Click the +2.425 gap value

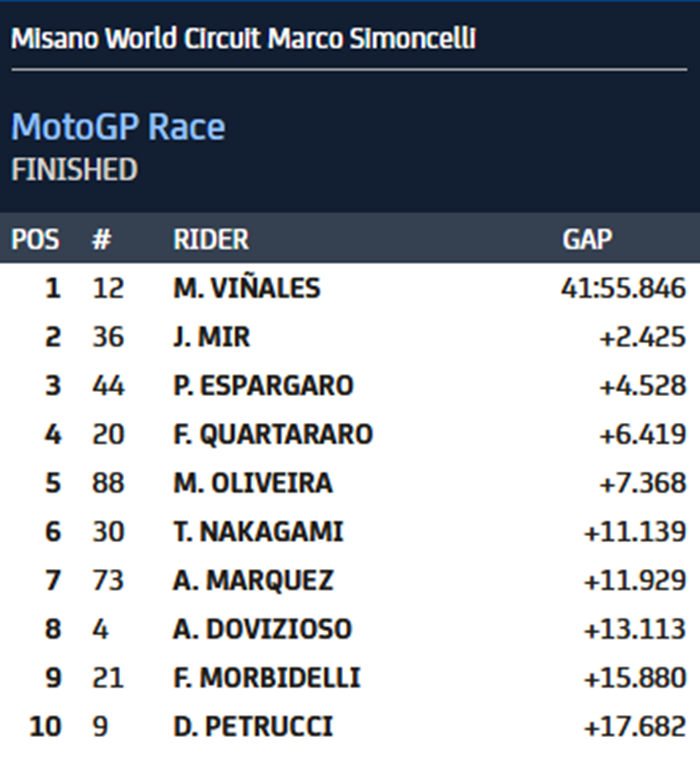pyautogui.click(x=642, y=337)
